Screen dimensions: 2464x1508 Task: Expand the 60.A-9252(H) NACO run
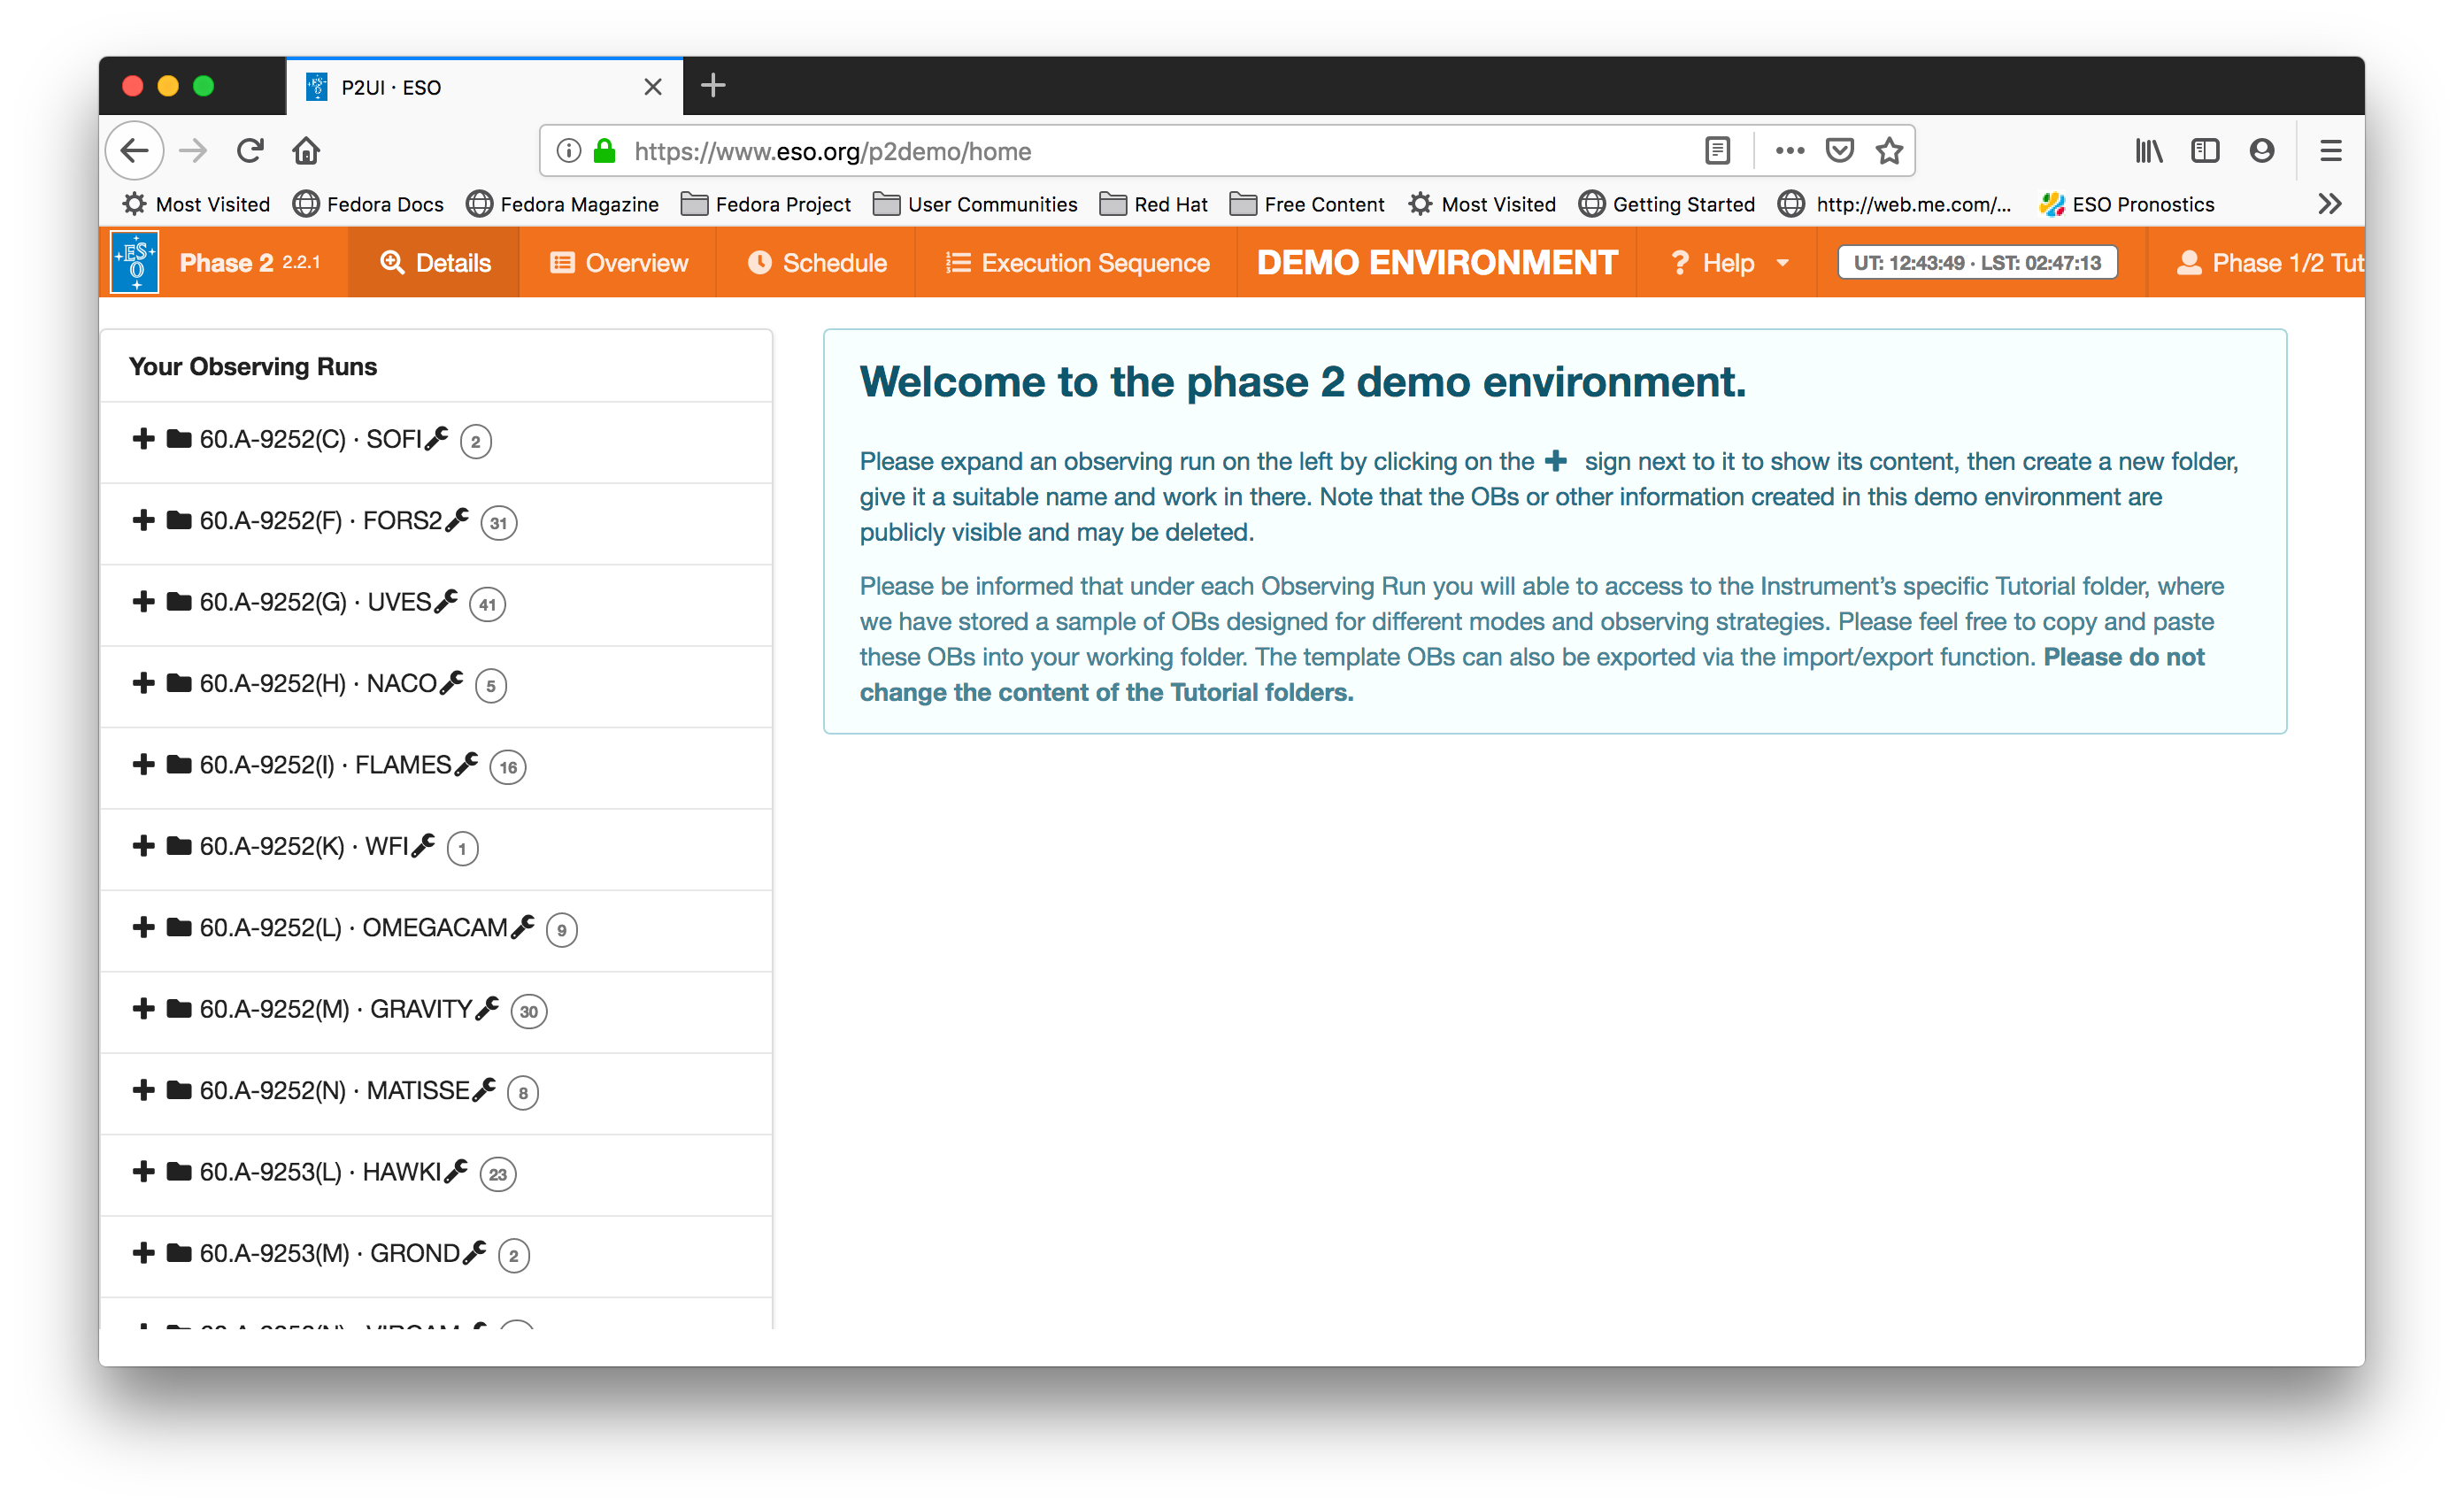click(x=143, y=683)
